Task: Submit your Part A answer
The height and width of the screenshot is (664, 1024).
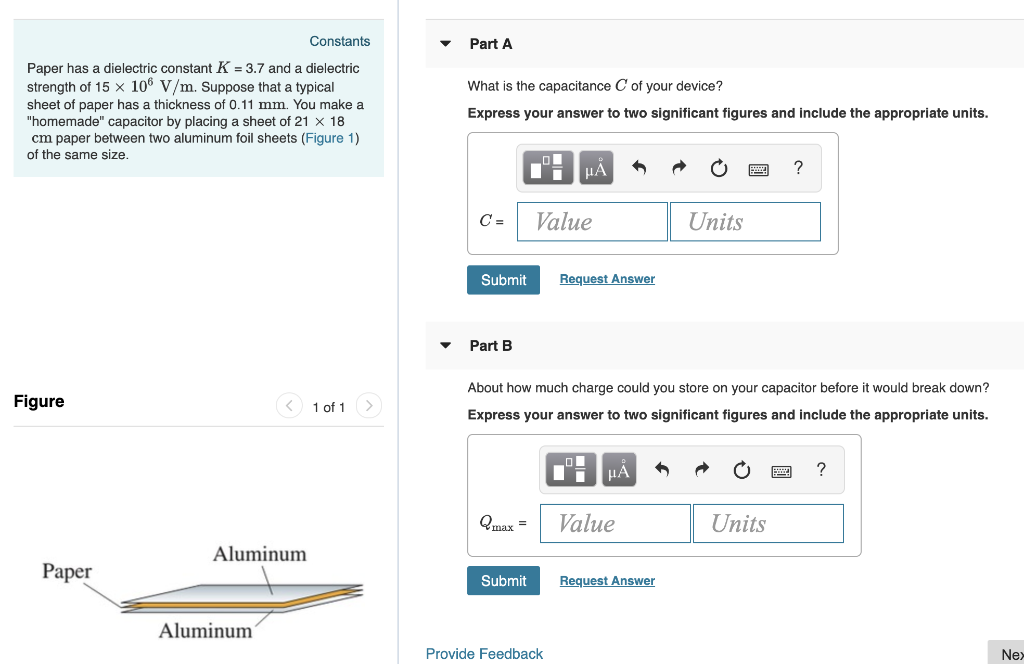Action: pos(503,279)
